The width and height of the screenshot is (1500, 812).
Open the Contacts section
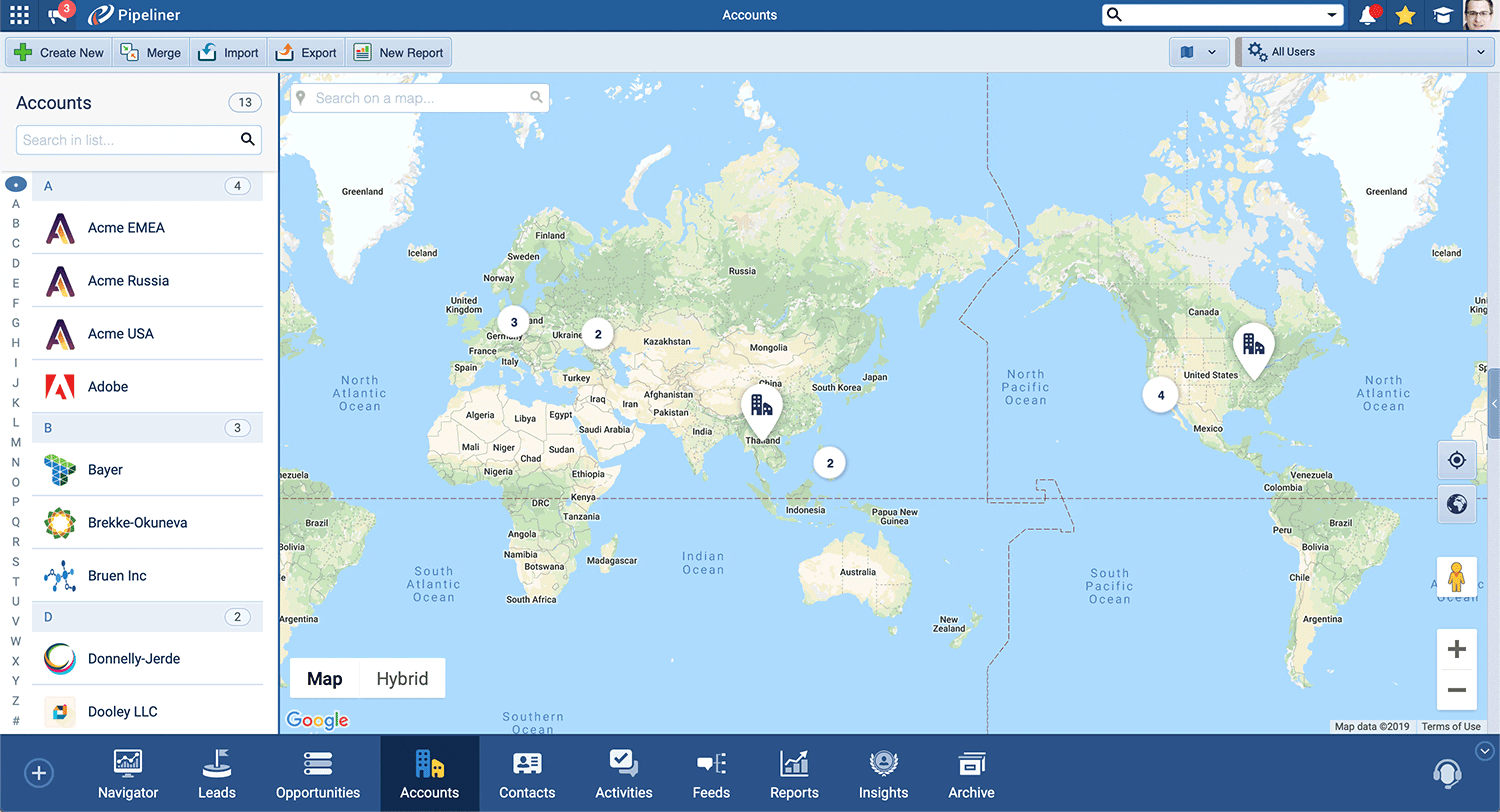pyautogui.click(x=527, y=773)
